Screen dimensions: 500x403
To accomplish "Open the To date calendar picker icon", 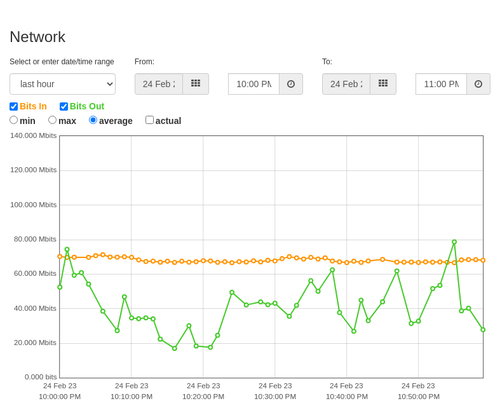I will (383, 84).
